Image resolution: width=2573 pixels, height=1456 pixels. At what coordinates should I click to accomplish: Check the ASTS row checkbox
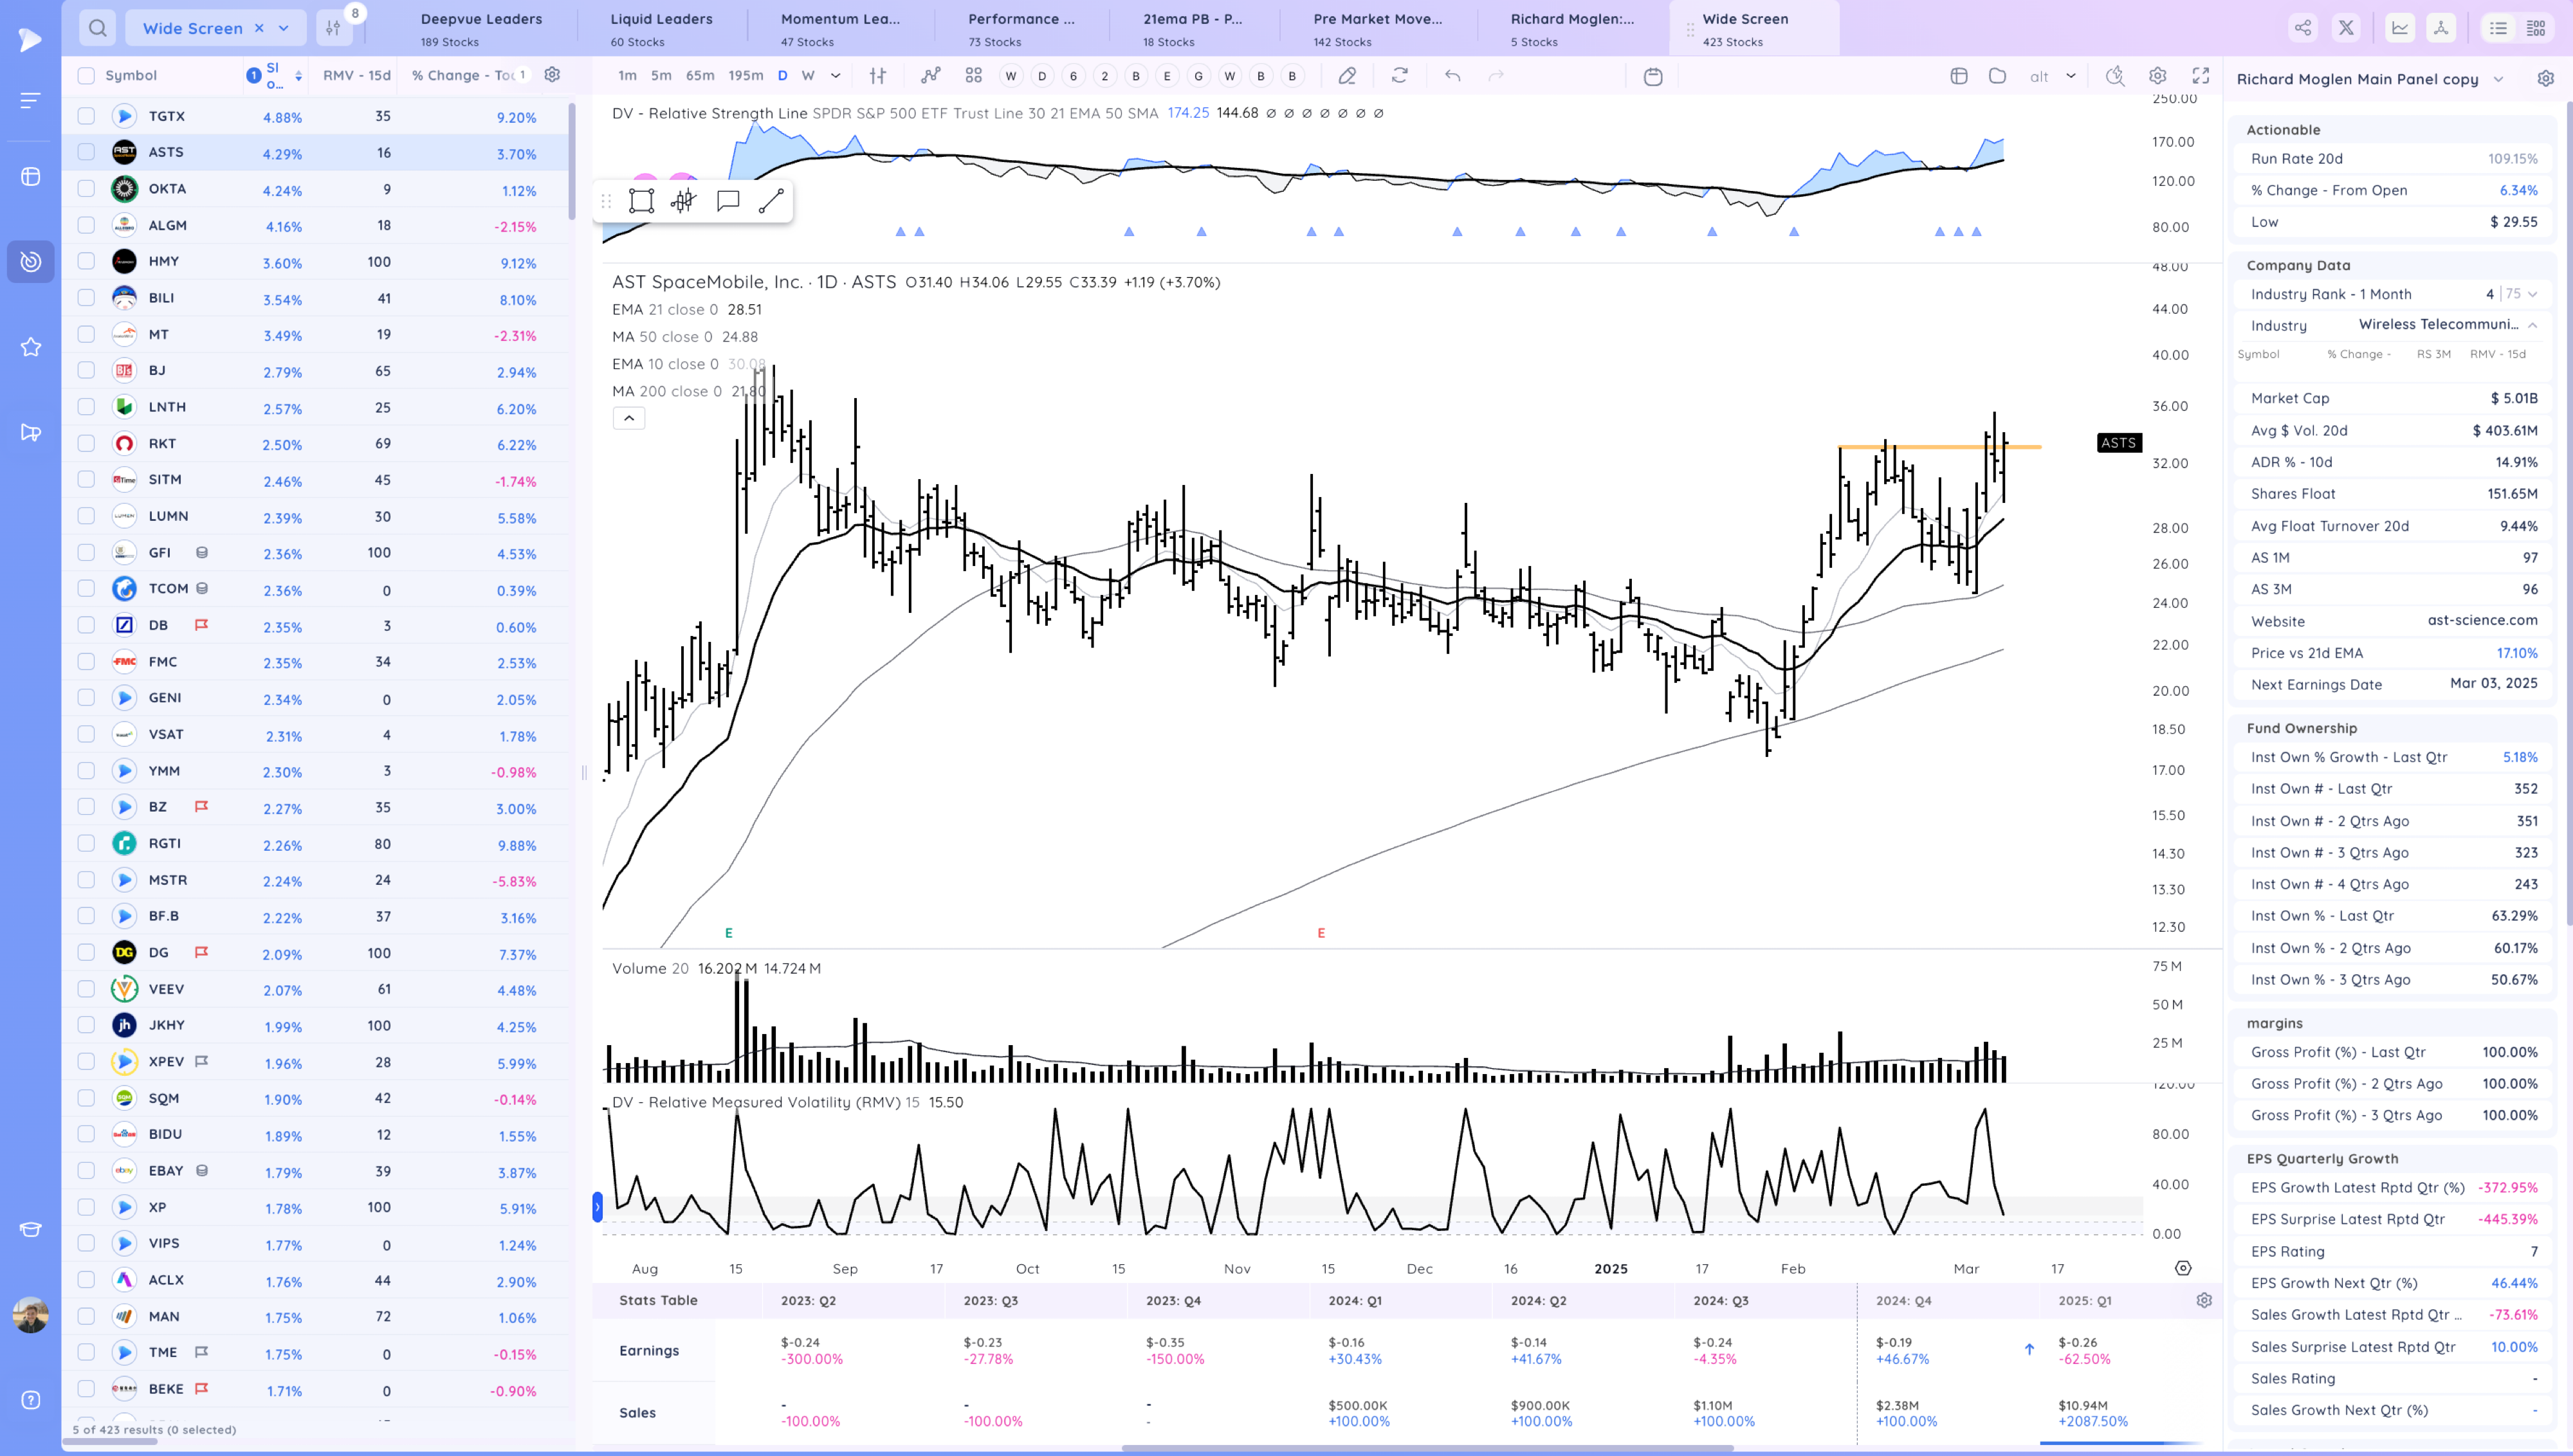coord(86,152)
